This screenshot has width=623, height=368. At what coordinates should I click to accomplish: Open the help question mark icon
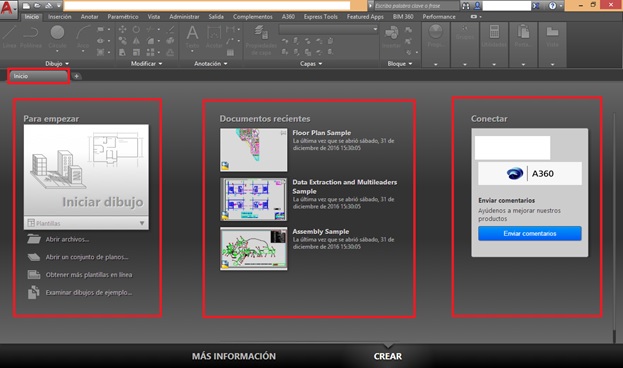552,6
